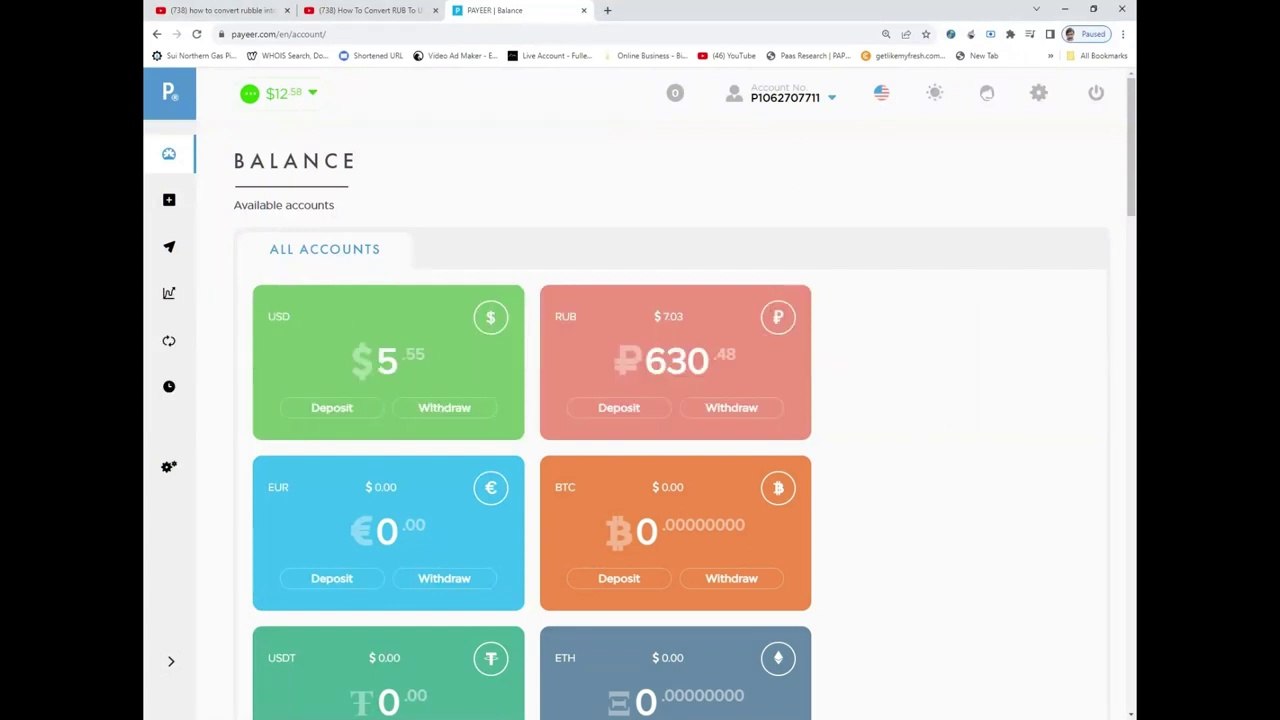Image resolution: width=1280 pixels, height=720 pixels.
Task: Click the Tether icon on USDT card
Action: (491, 659)
